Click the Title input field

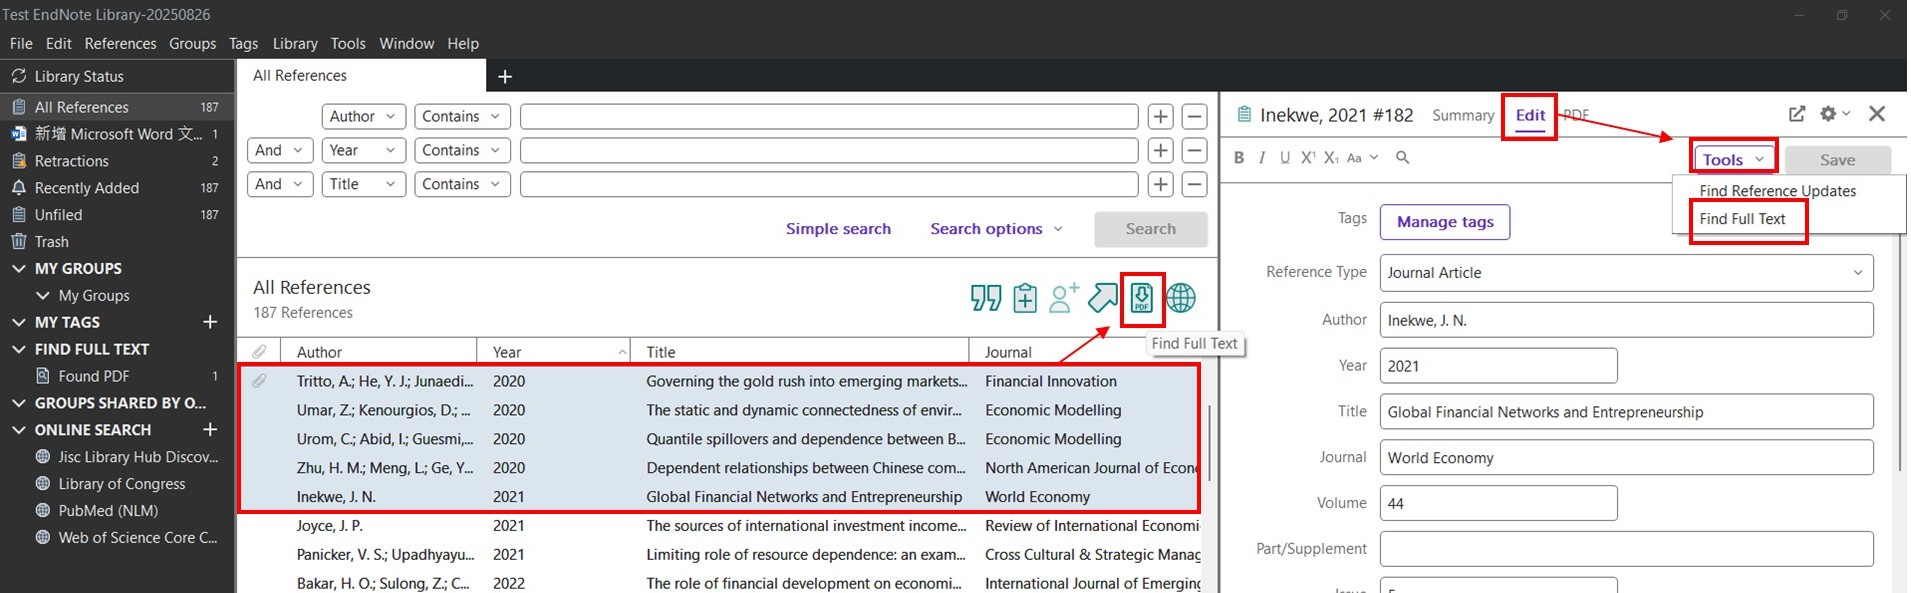[1625, 412]
